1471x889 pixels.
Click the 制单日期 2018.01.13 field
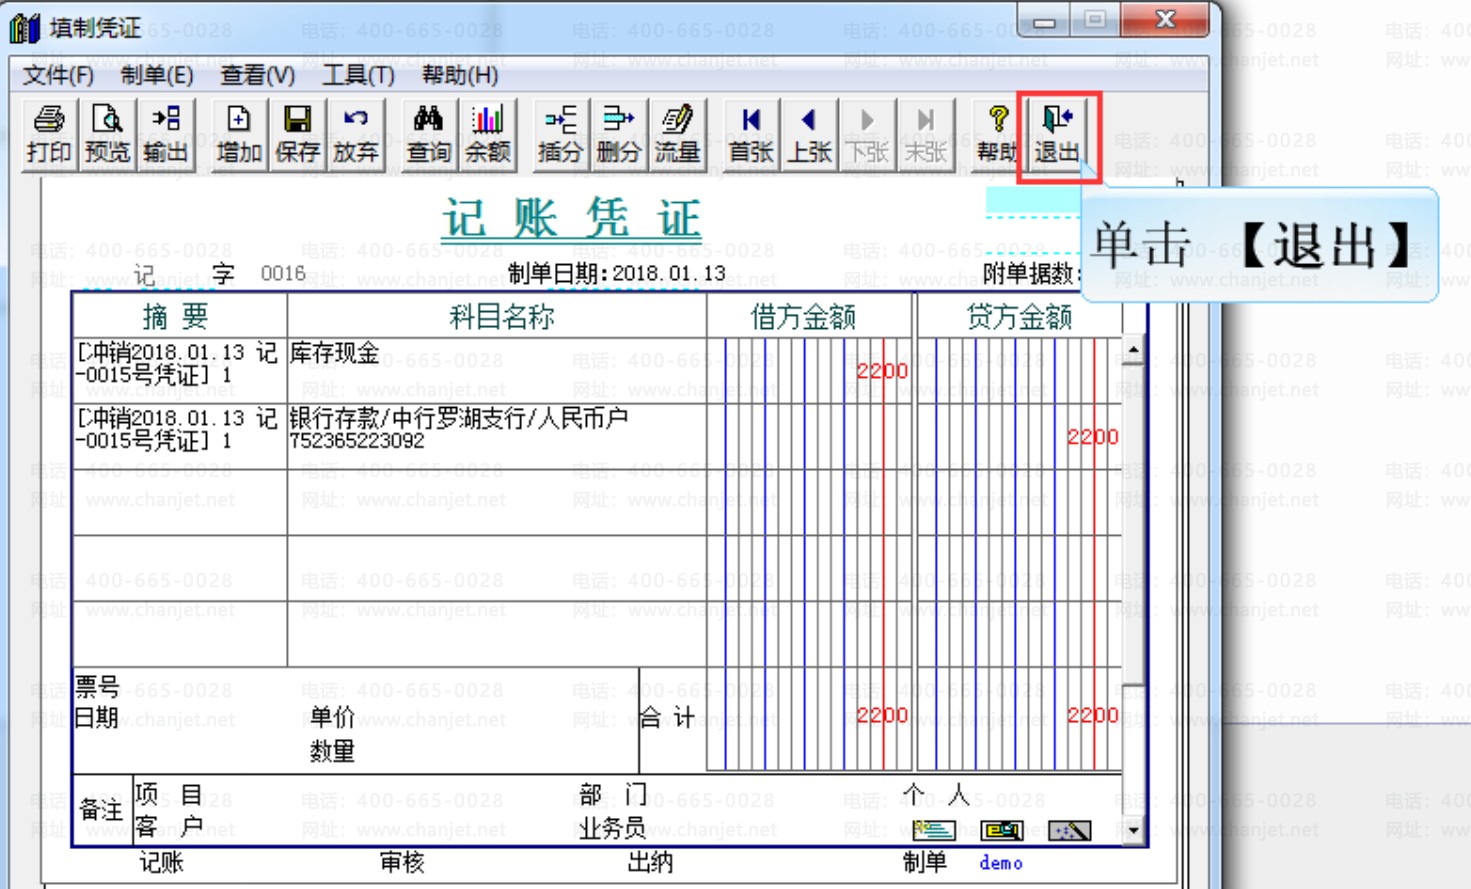[669, 274]
